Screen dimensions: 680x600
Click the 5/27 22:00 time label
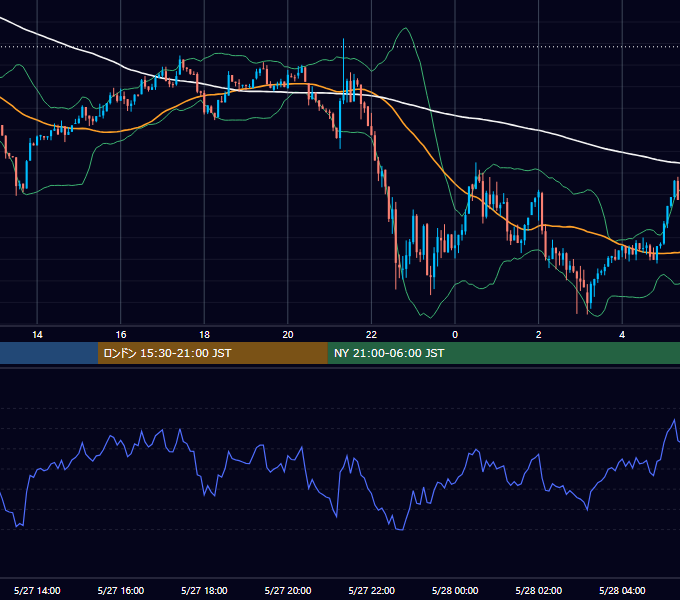(x=372, y=590)
